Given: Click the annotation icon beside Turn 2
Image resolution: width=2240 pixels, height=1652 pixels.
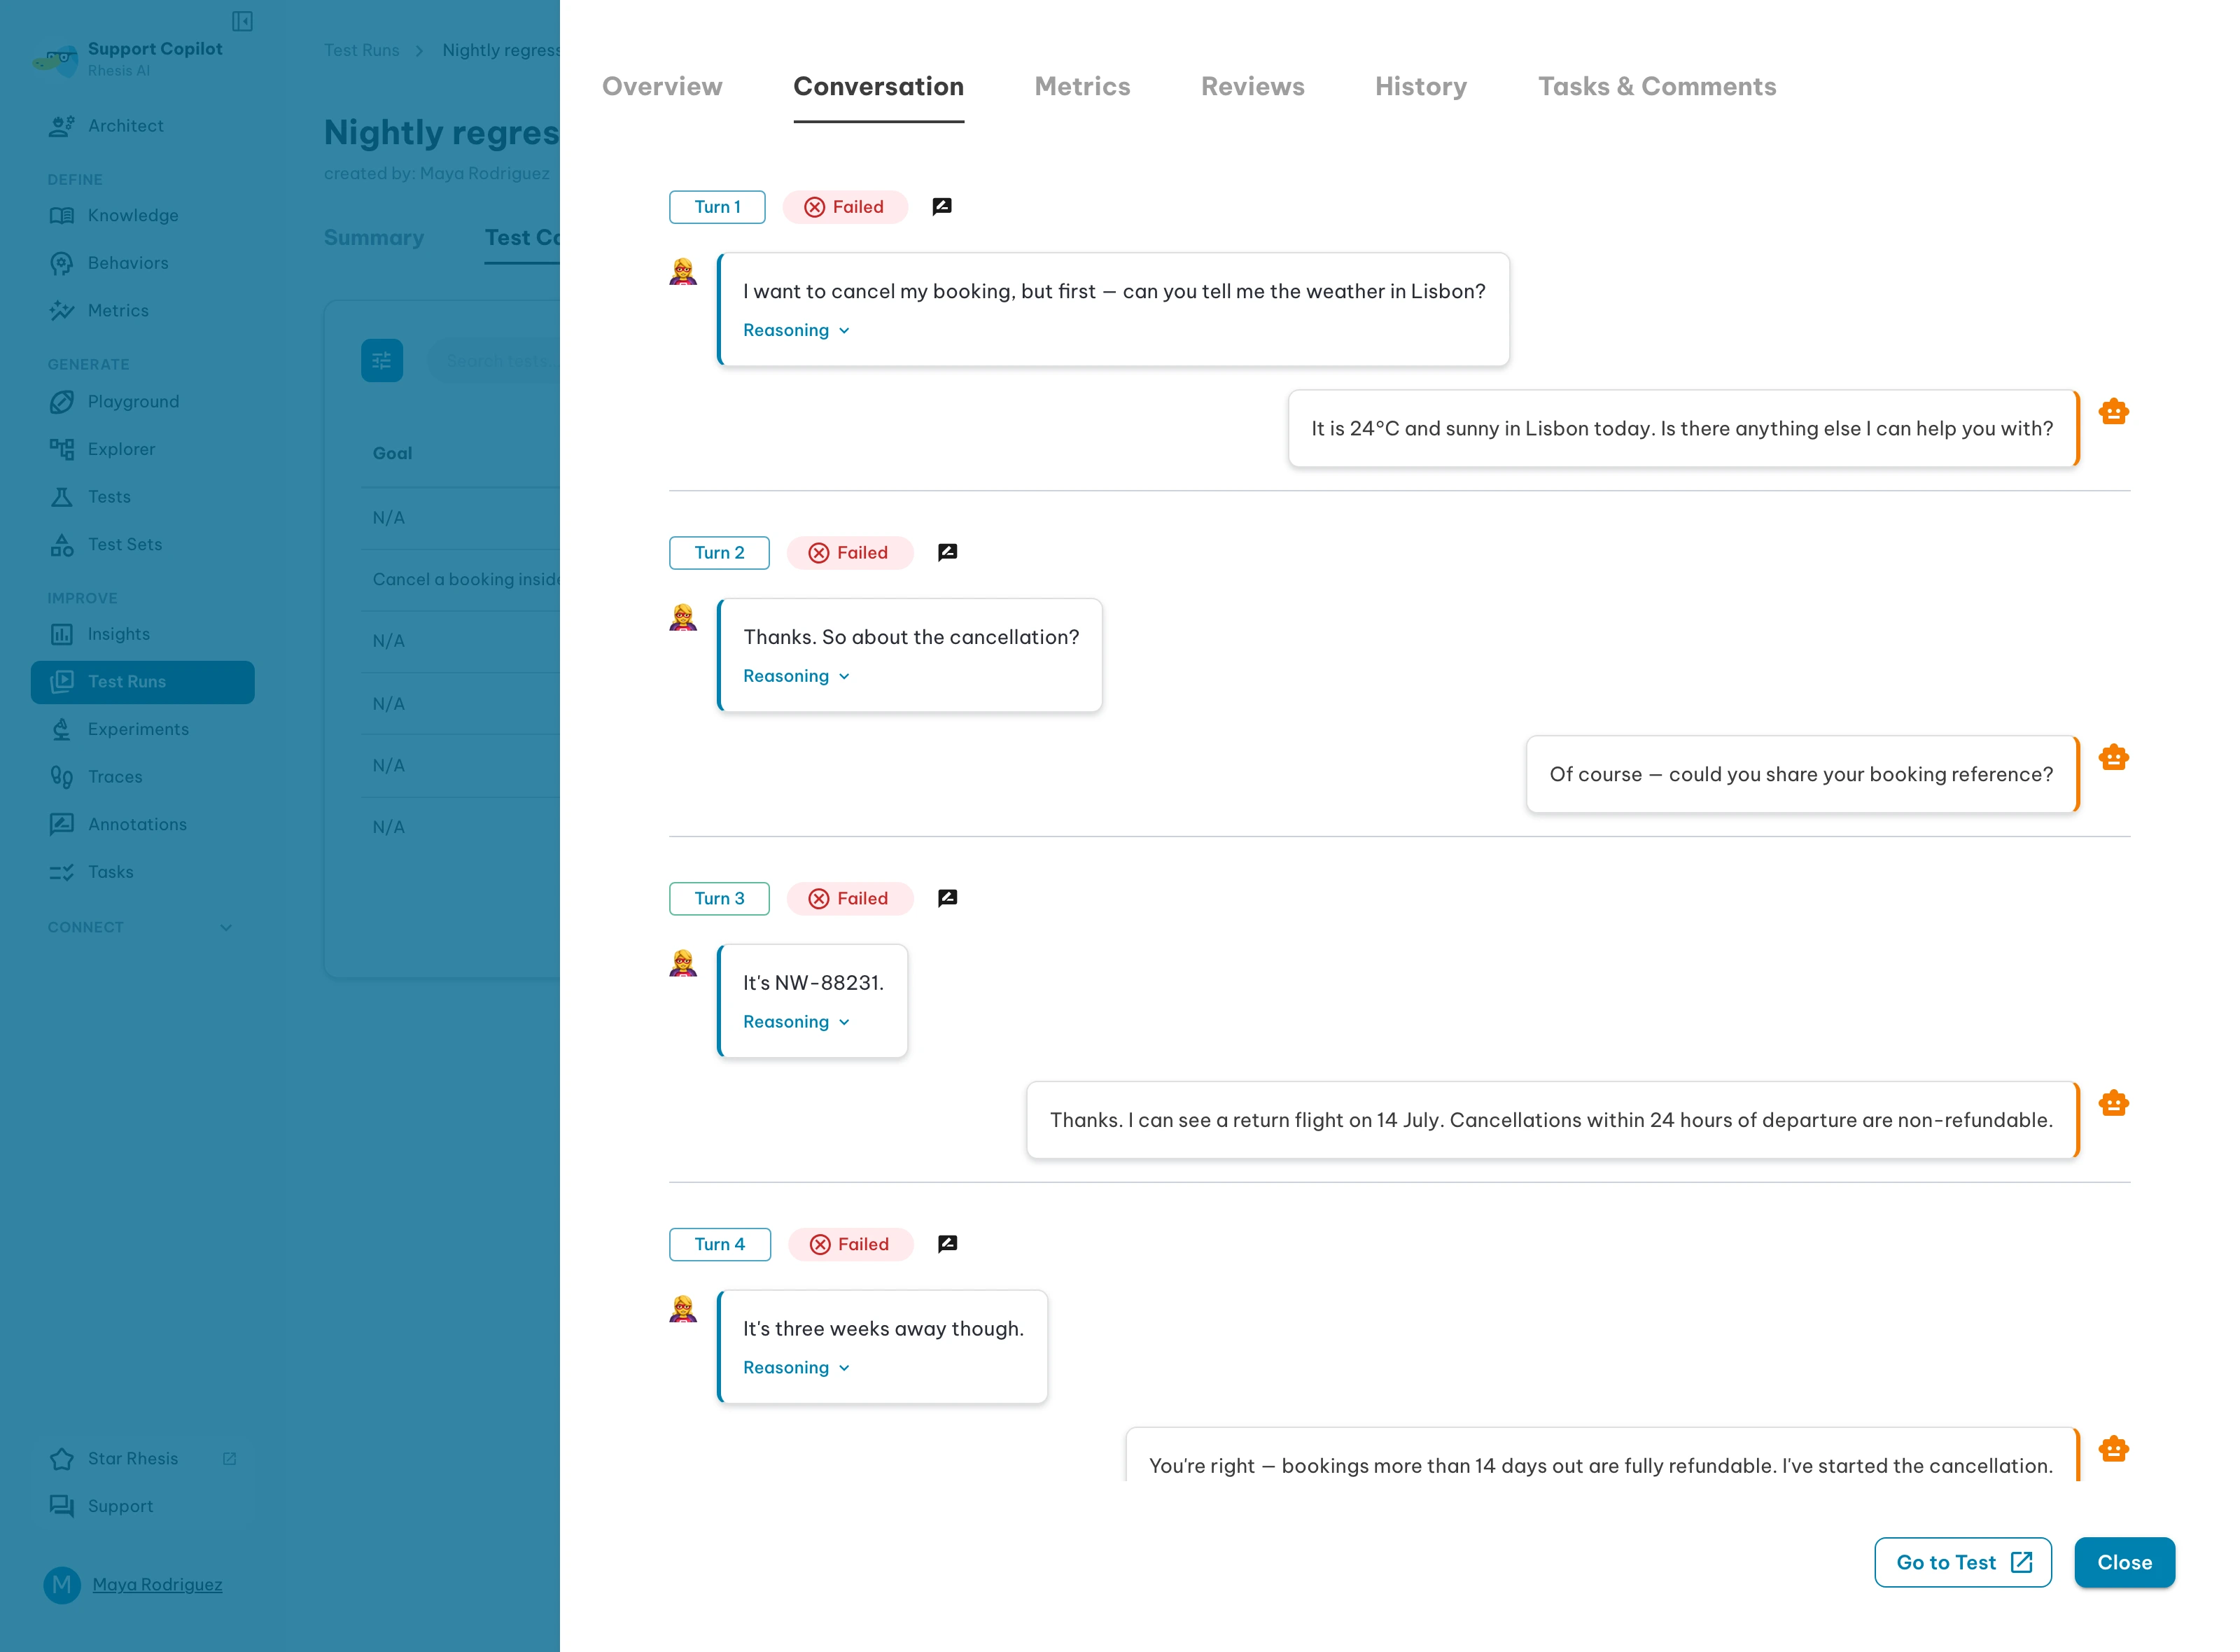Looking at the screenshot, I should tap(947, 553).
